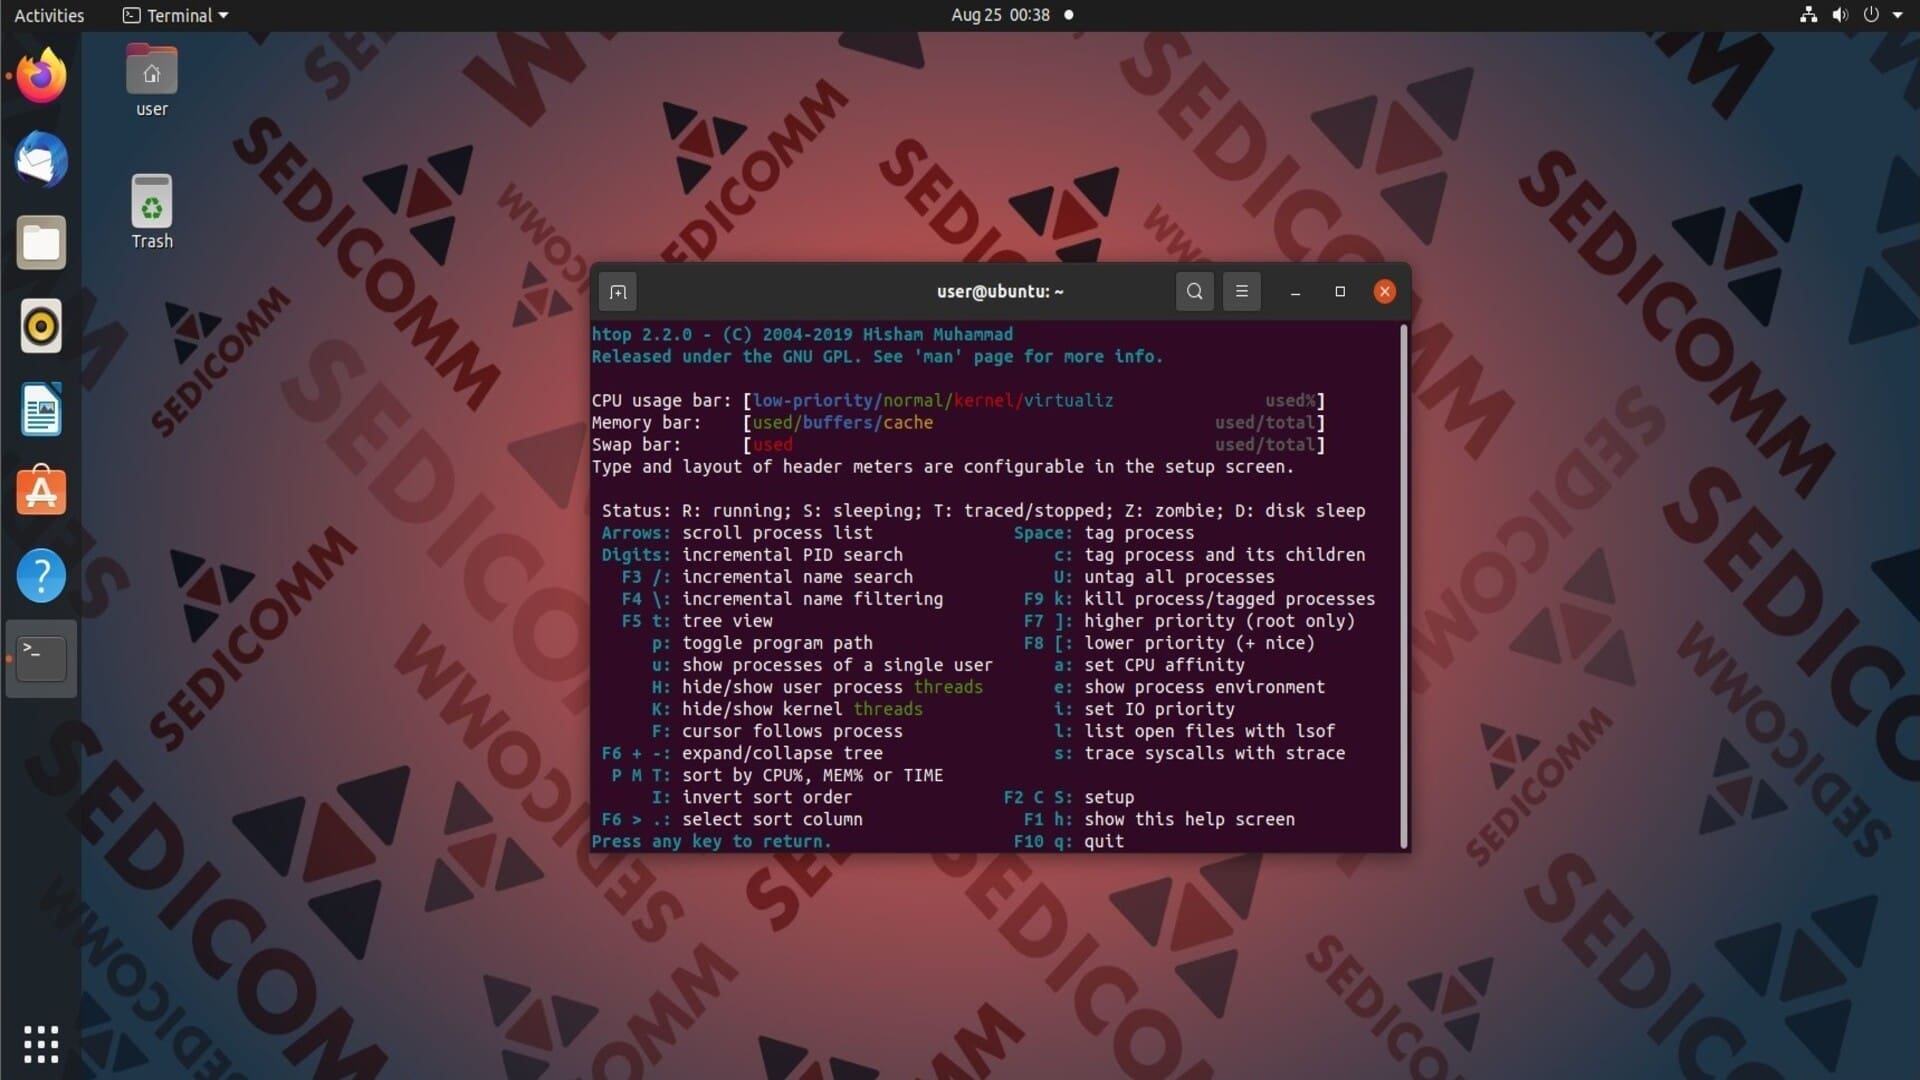Viewport: 1920px width, 1080px height.
Task: Click 'kill process/tagged processes' entry
Action: pyautogui.click(x=1229, y=598)
